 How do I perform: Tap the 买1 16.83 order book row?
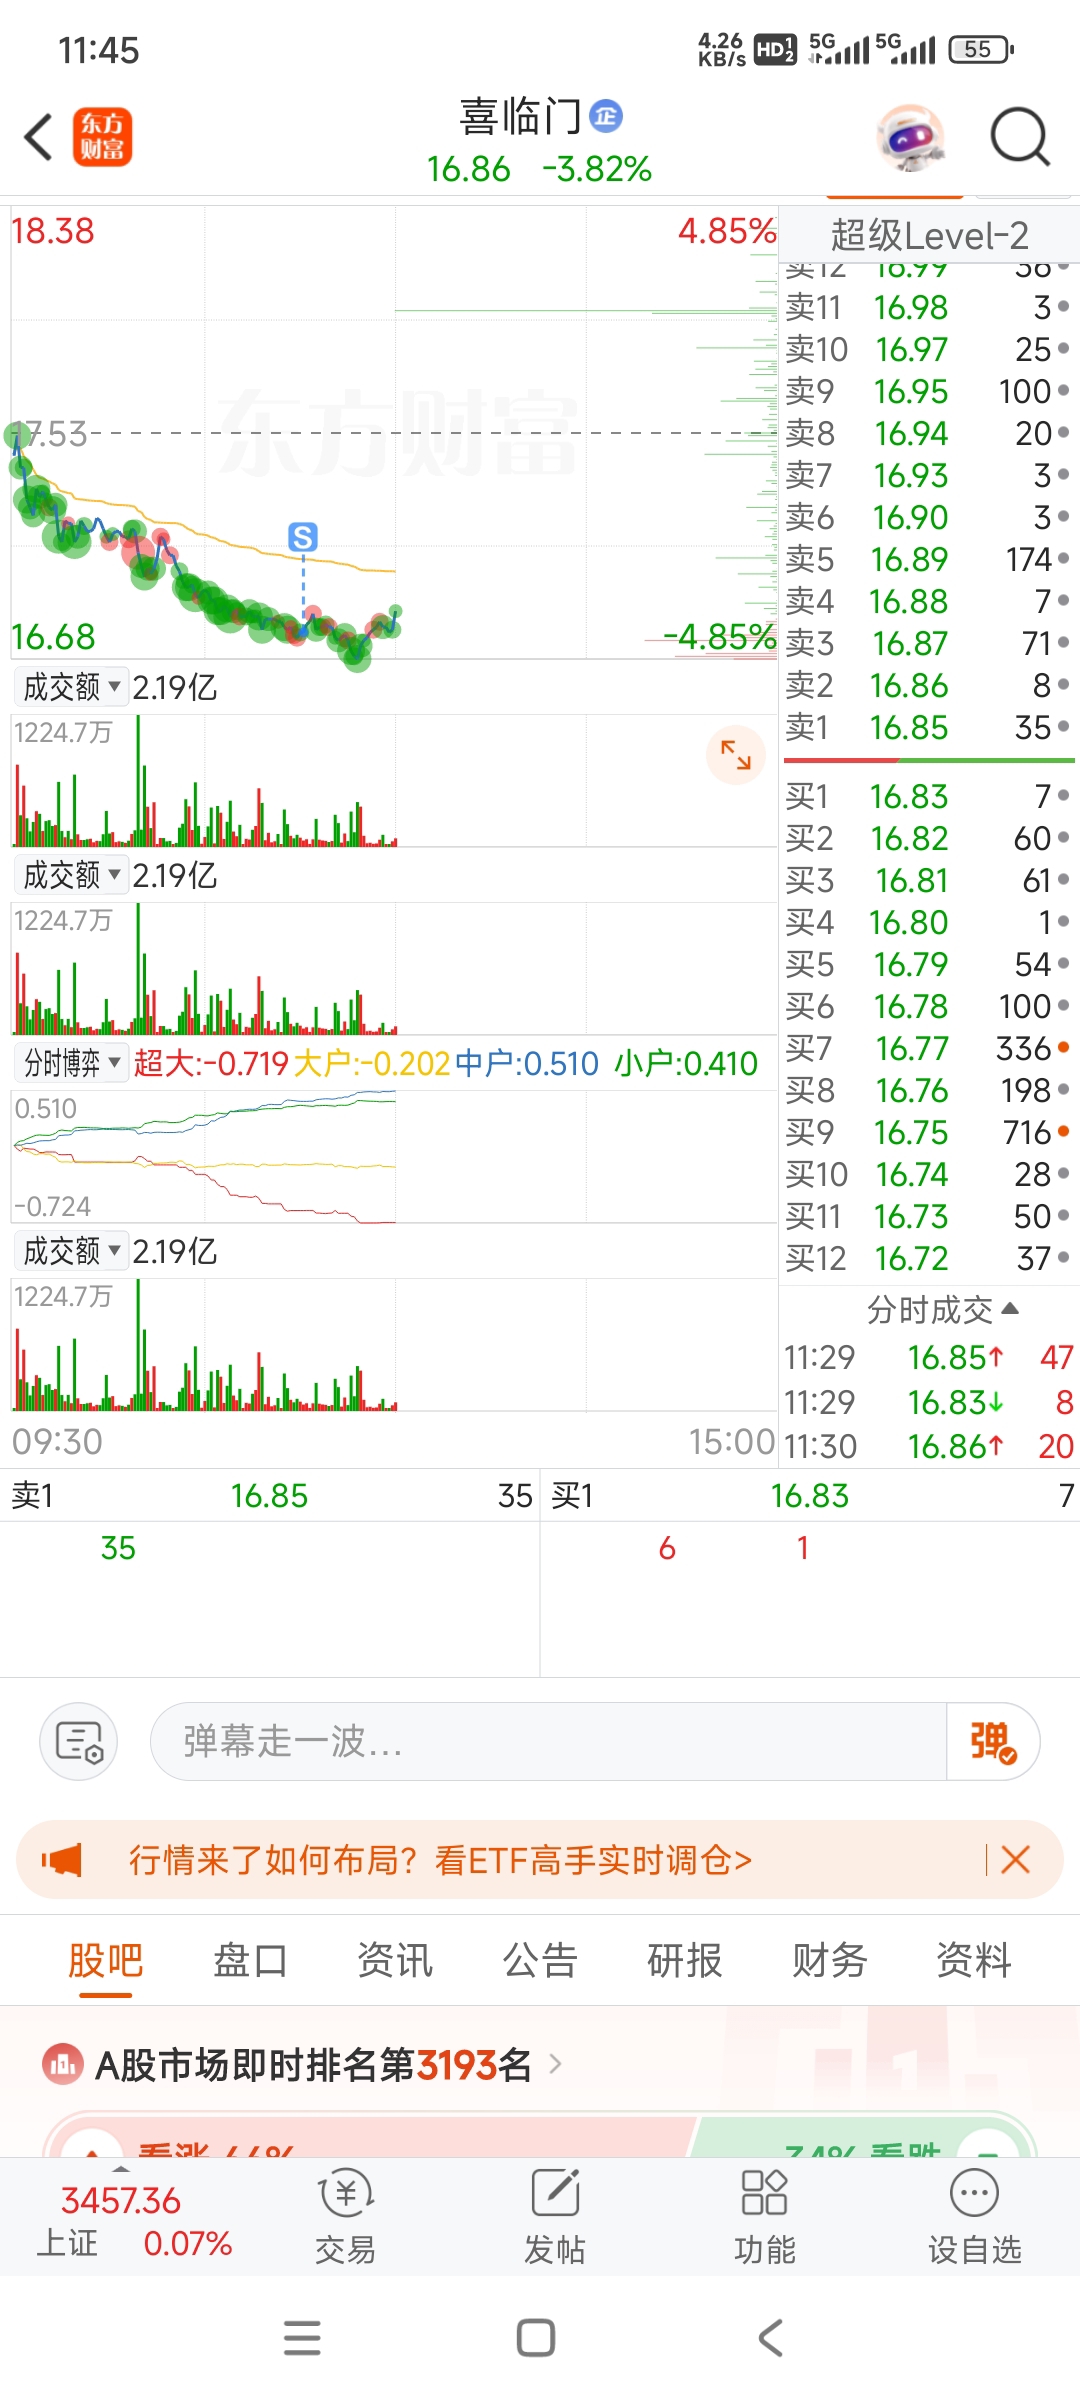point(927,796)
